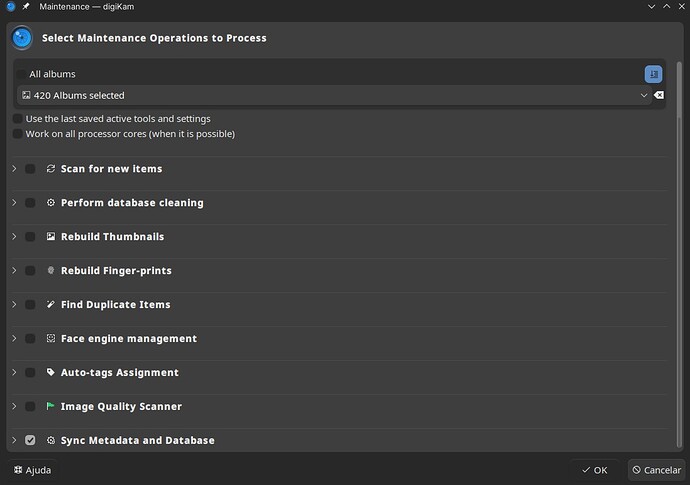This screenshot has height=485, width=690.
Task: Click the Cancelar button
Action: pyautogui.click(x=657, y=470)
